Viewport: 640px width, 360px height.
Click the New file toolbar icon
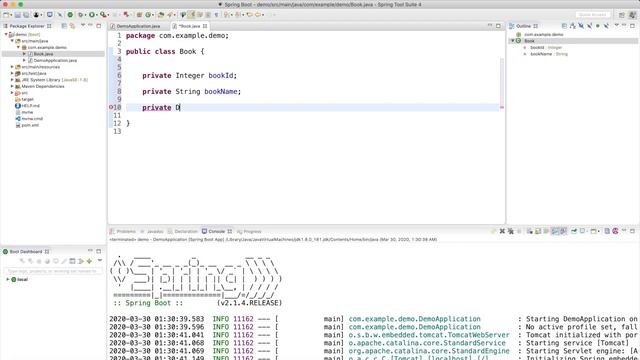click(x=6, y=15)
